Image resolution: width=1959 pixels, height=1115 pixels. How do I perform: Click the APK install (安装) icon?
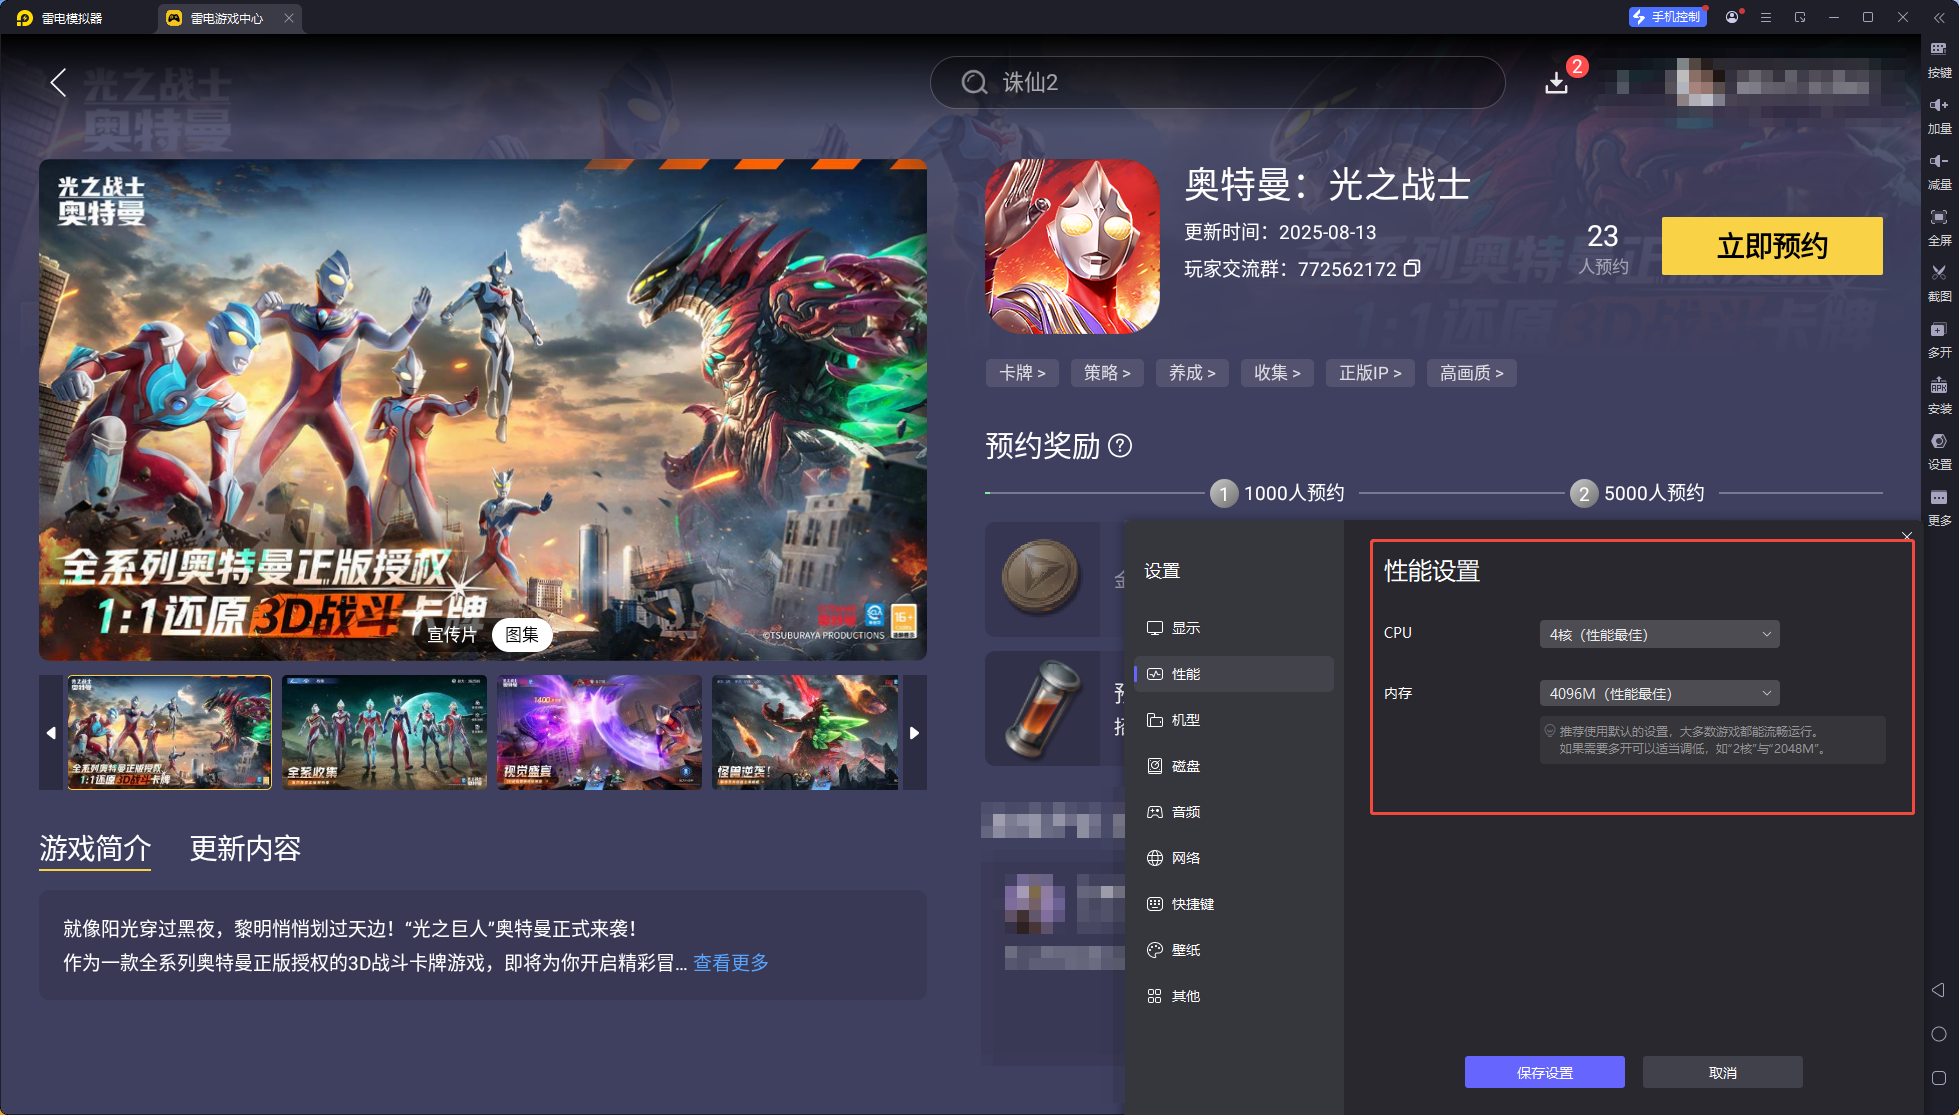(x=1938, y=396)
